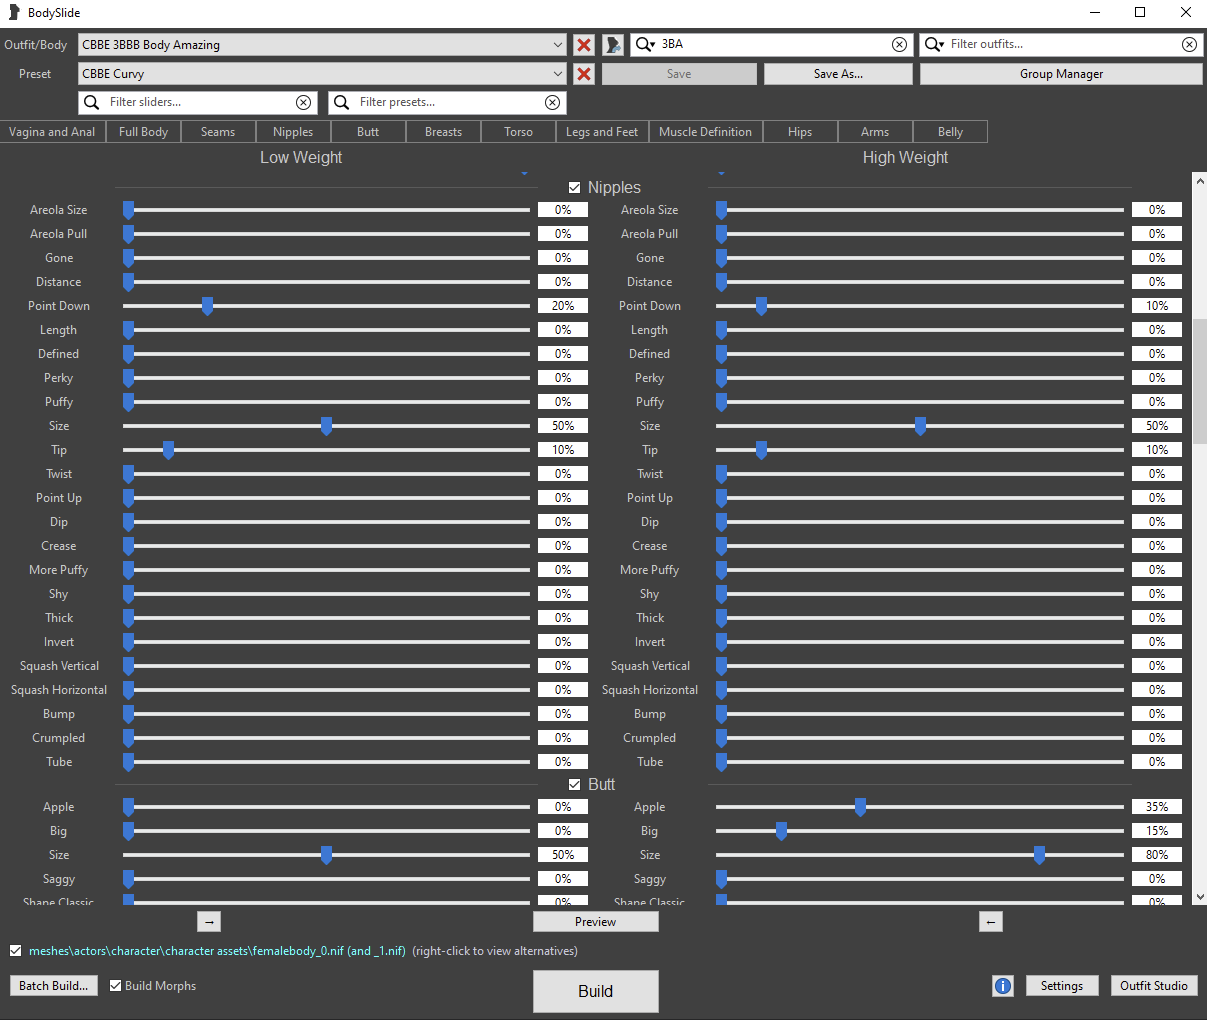Launch Outfit Studio

click(x=1153, y=986)
